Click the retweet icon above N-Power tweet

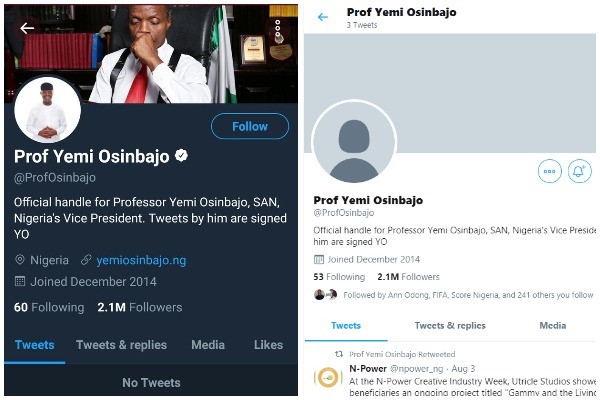click(339, 354)
